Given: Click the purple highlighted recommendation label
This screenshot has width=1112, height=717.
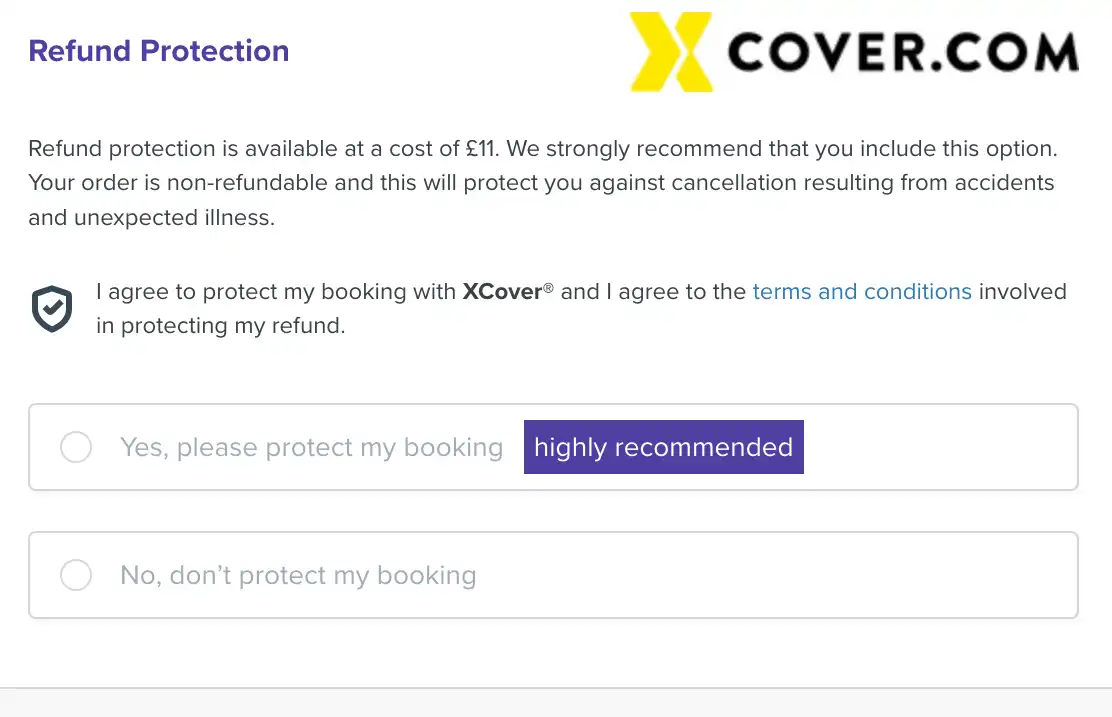Looking at the screenshot, I should [x=663, y=447].
